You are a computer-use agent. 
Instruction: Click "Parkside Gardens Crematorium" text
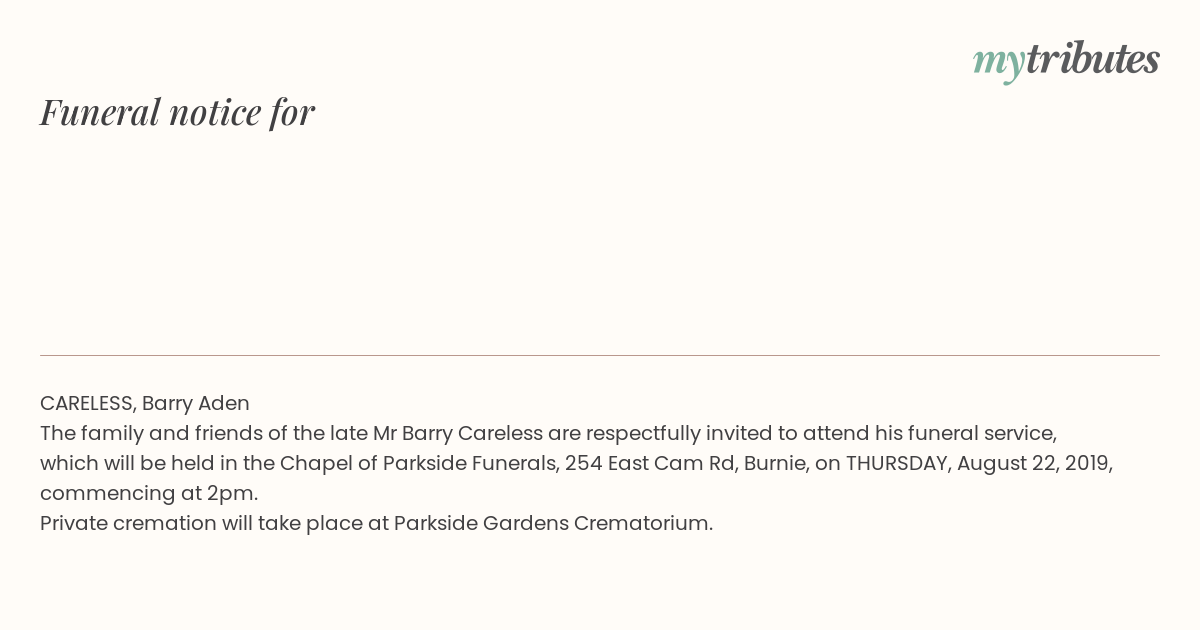coord(551,523)
